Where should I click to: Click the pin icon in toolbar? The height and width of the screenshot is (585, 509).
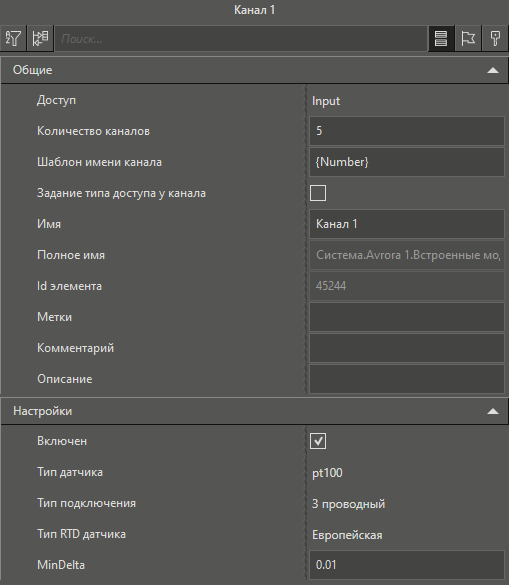[495, 38]
